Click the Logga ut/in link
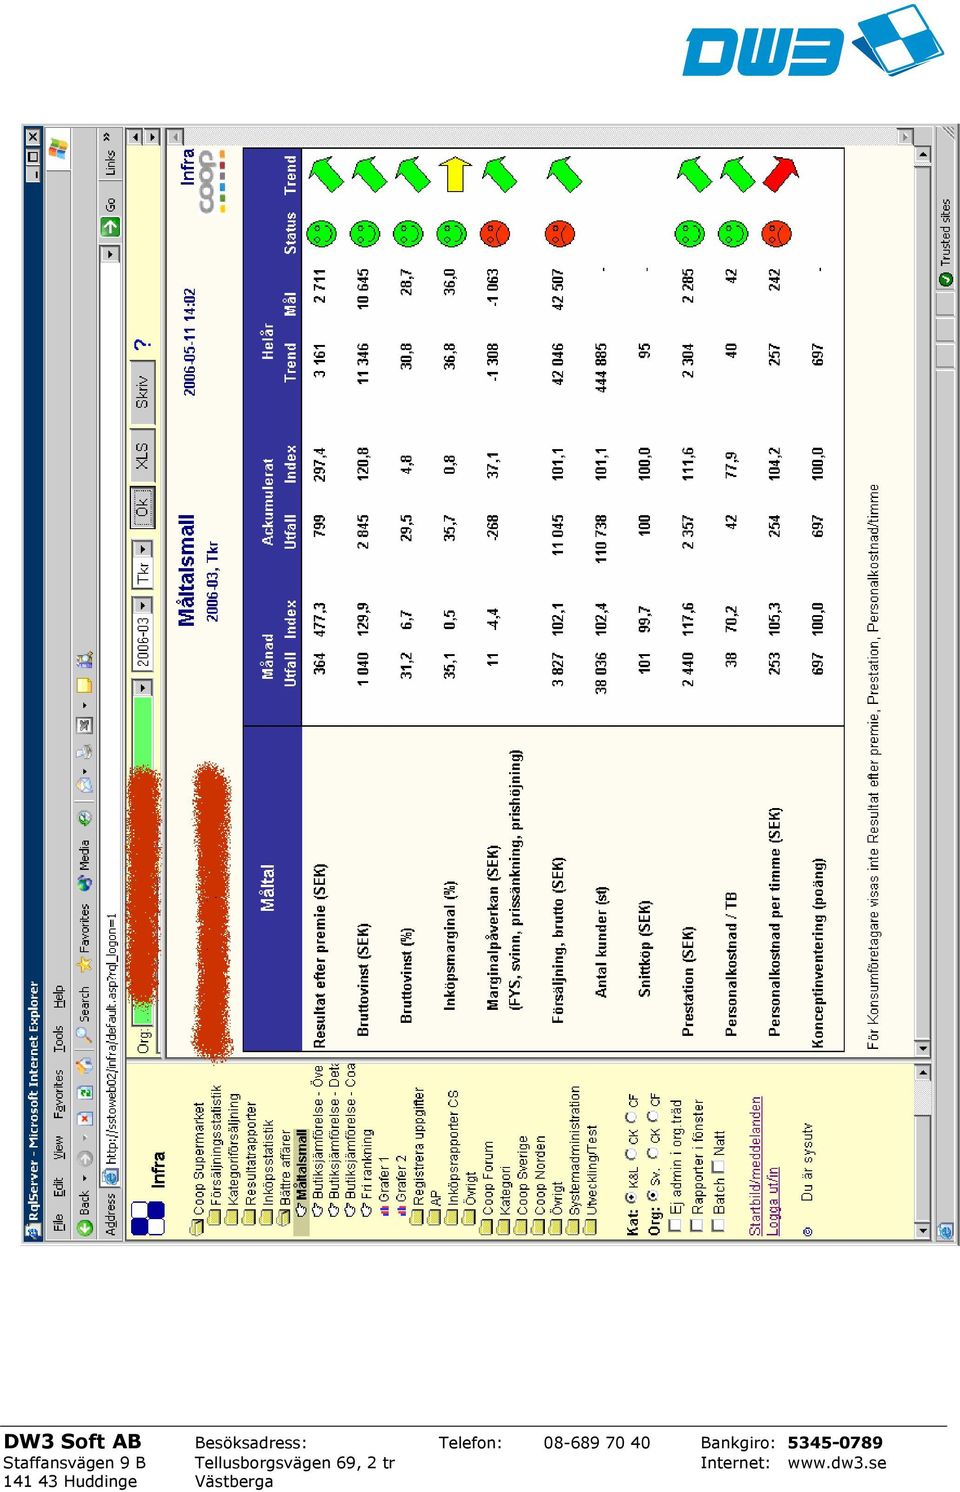 (x=774, y=1201)
